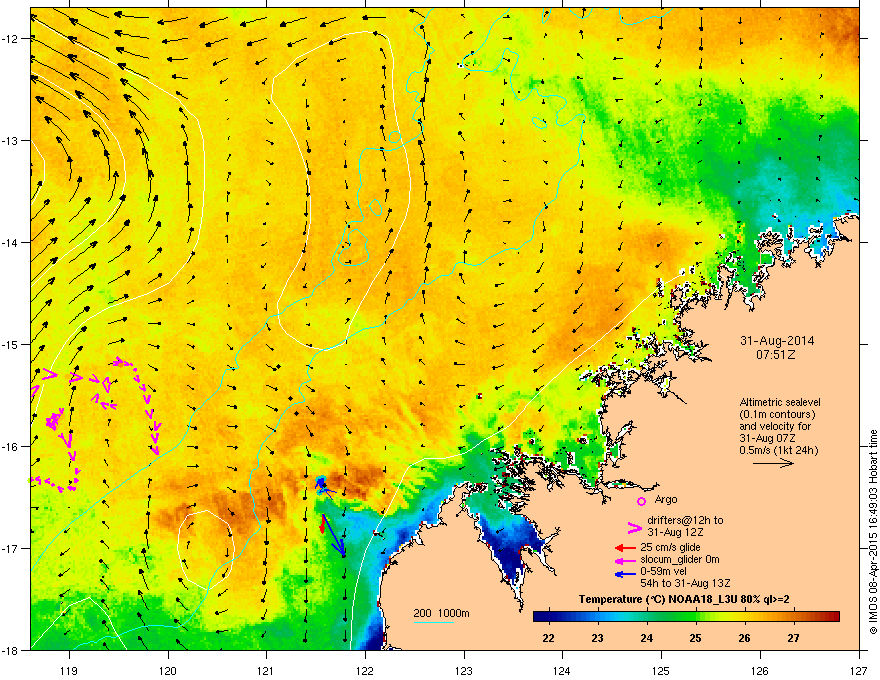The height and width of the screenshot is (680, 880).
Task: Click the longitude axis label '121'
Action: tap(266, 670)
